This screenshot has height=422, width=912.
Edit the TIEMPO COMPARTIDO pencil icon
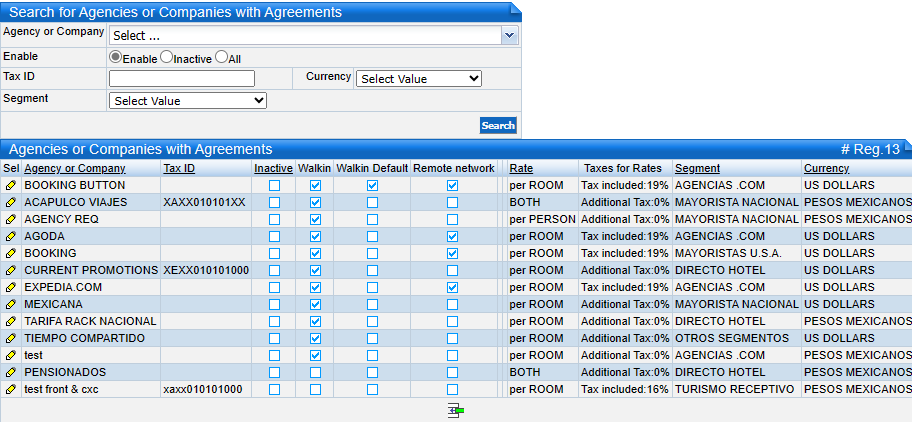pos(10,338)
